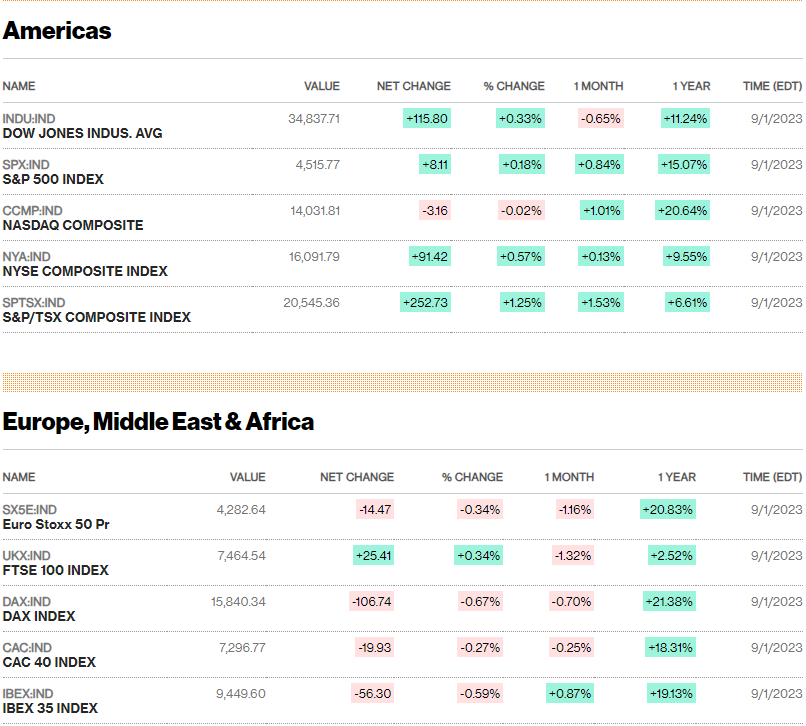
Task: Click the +252.73 net change cell
Action: click(426, 303)
